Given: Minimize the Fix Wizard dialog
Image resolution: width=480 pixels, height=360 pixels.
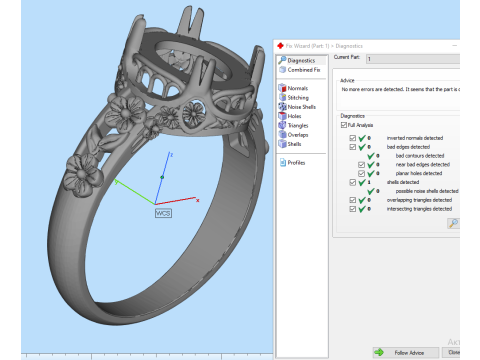Looking at the screenshot, I should [x=455, y=46].
